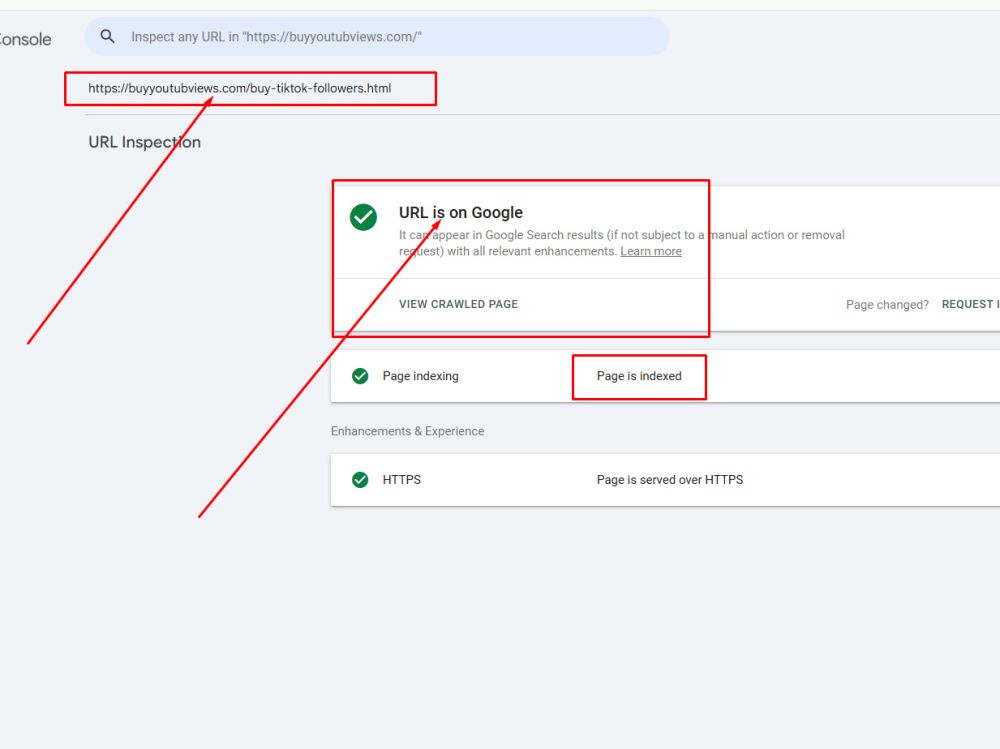Click the URL is on Google title
This screenshot has width=1000, height=749.
460,212
